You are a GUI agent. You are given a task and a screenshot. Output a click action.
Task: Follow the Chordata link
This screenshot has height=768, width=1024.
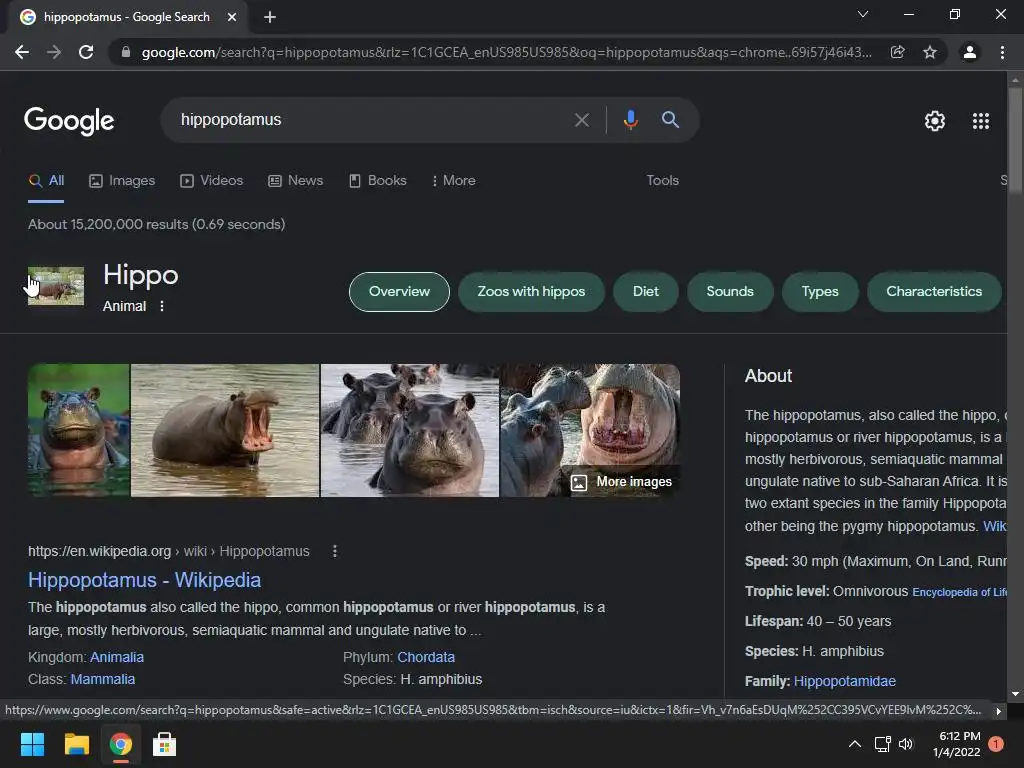point(426,658)
